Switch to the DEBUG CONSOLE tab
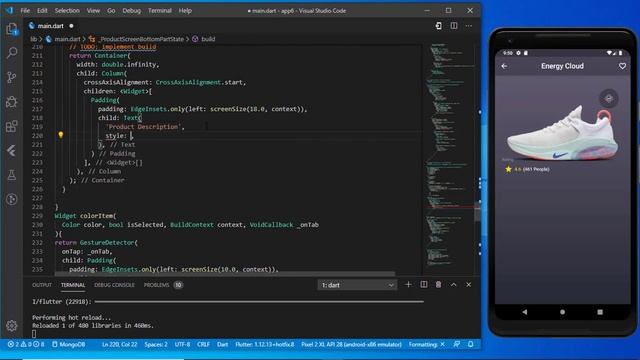This screenshot has width=640, height=360. click(114, 285)
